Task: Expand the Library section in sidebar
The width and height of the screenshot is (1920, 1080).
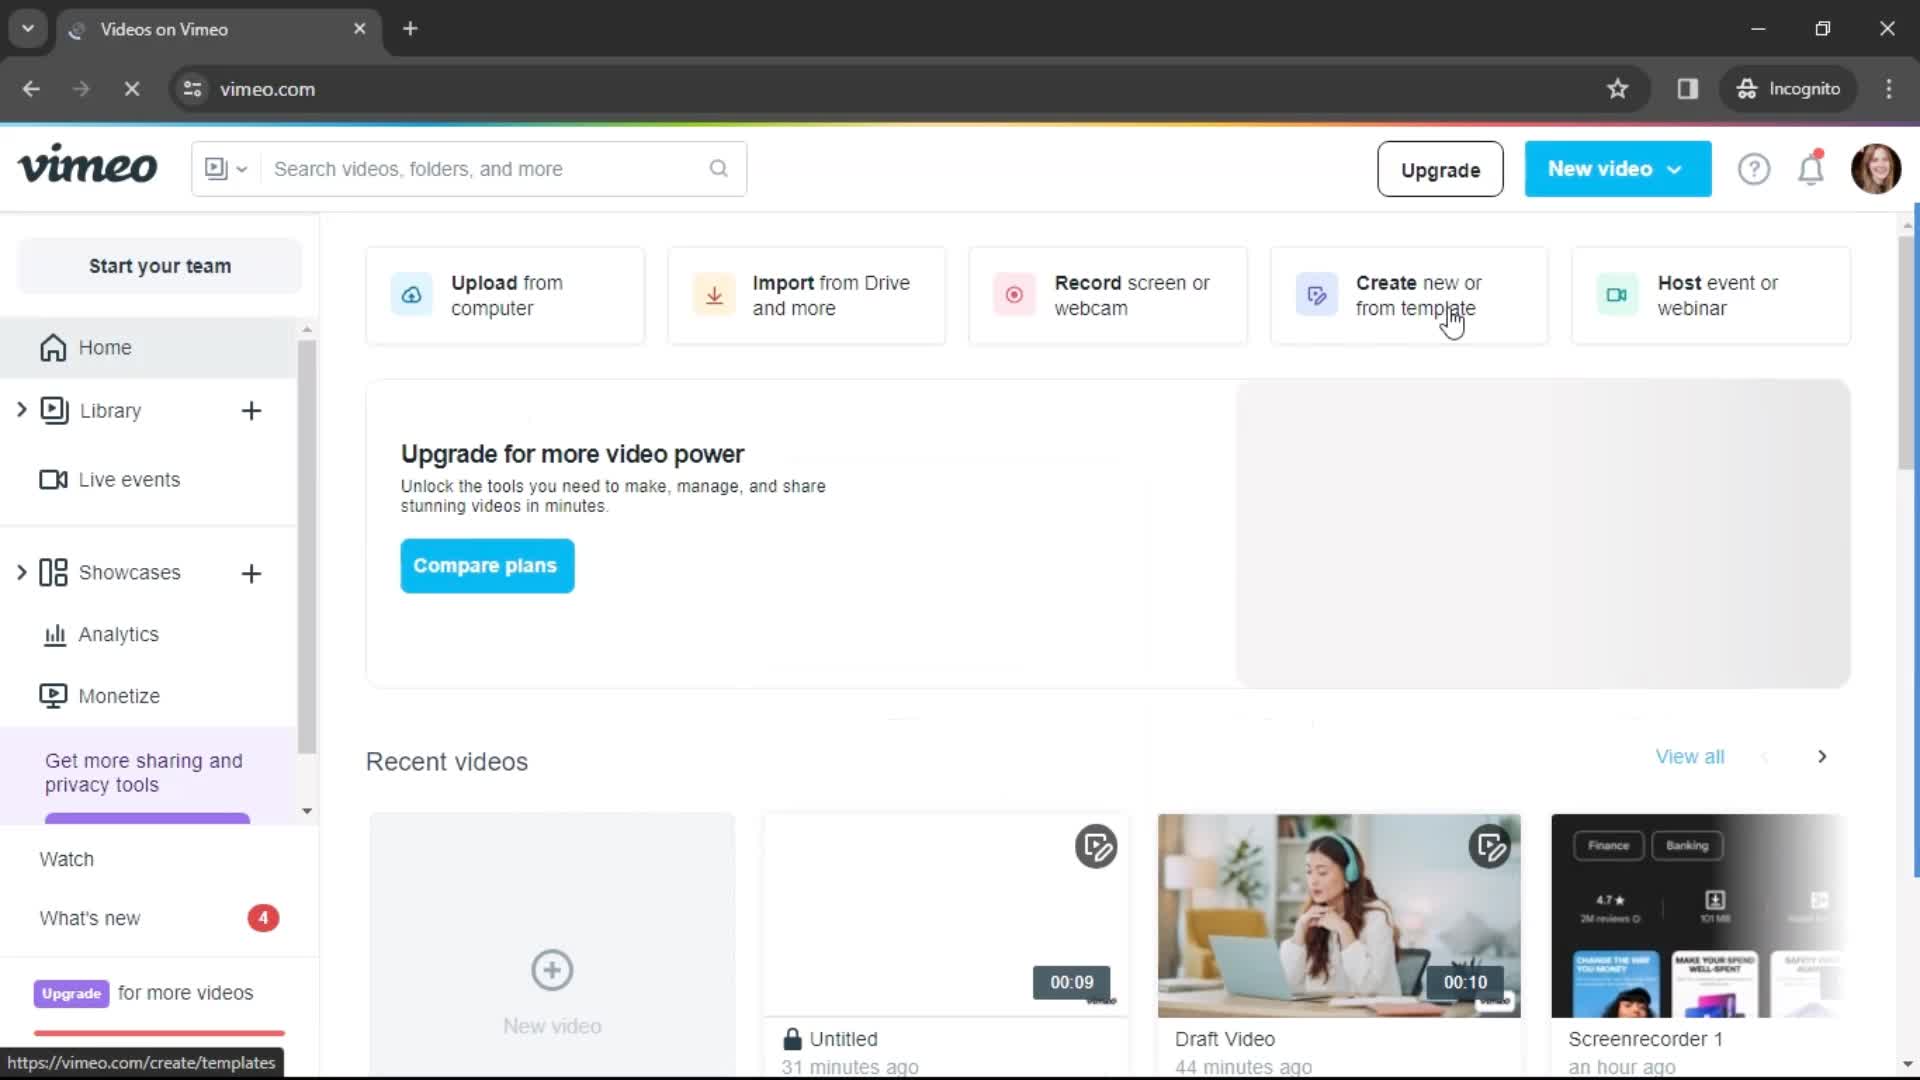Action: click(21, 409)
